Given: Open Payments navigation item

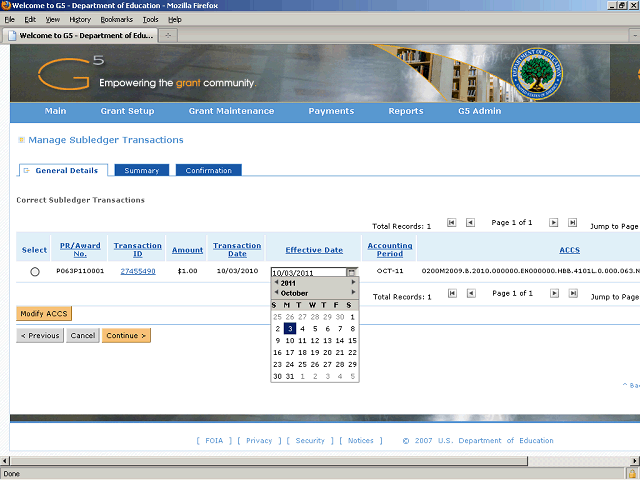Looking at the screenshot, I should pyautogui.click(x=331, y=111).
